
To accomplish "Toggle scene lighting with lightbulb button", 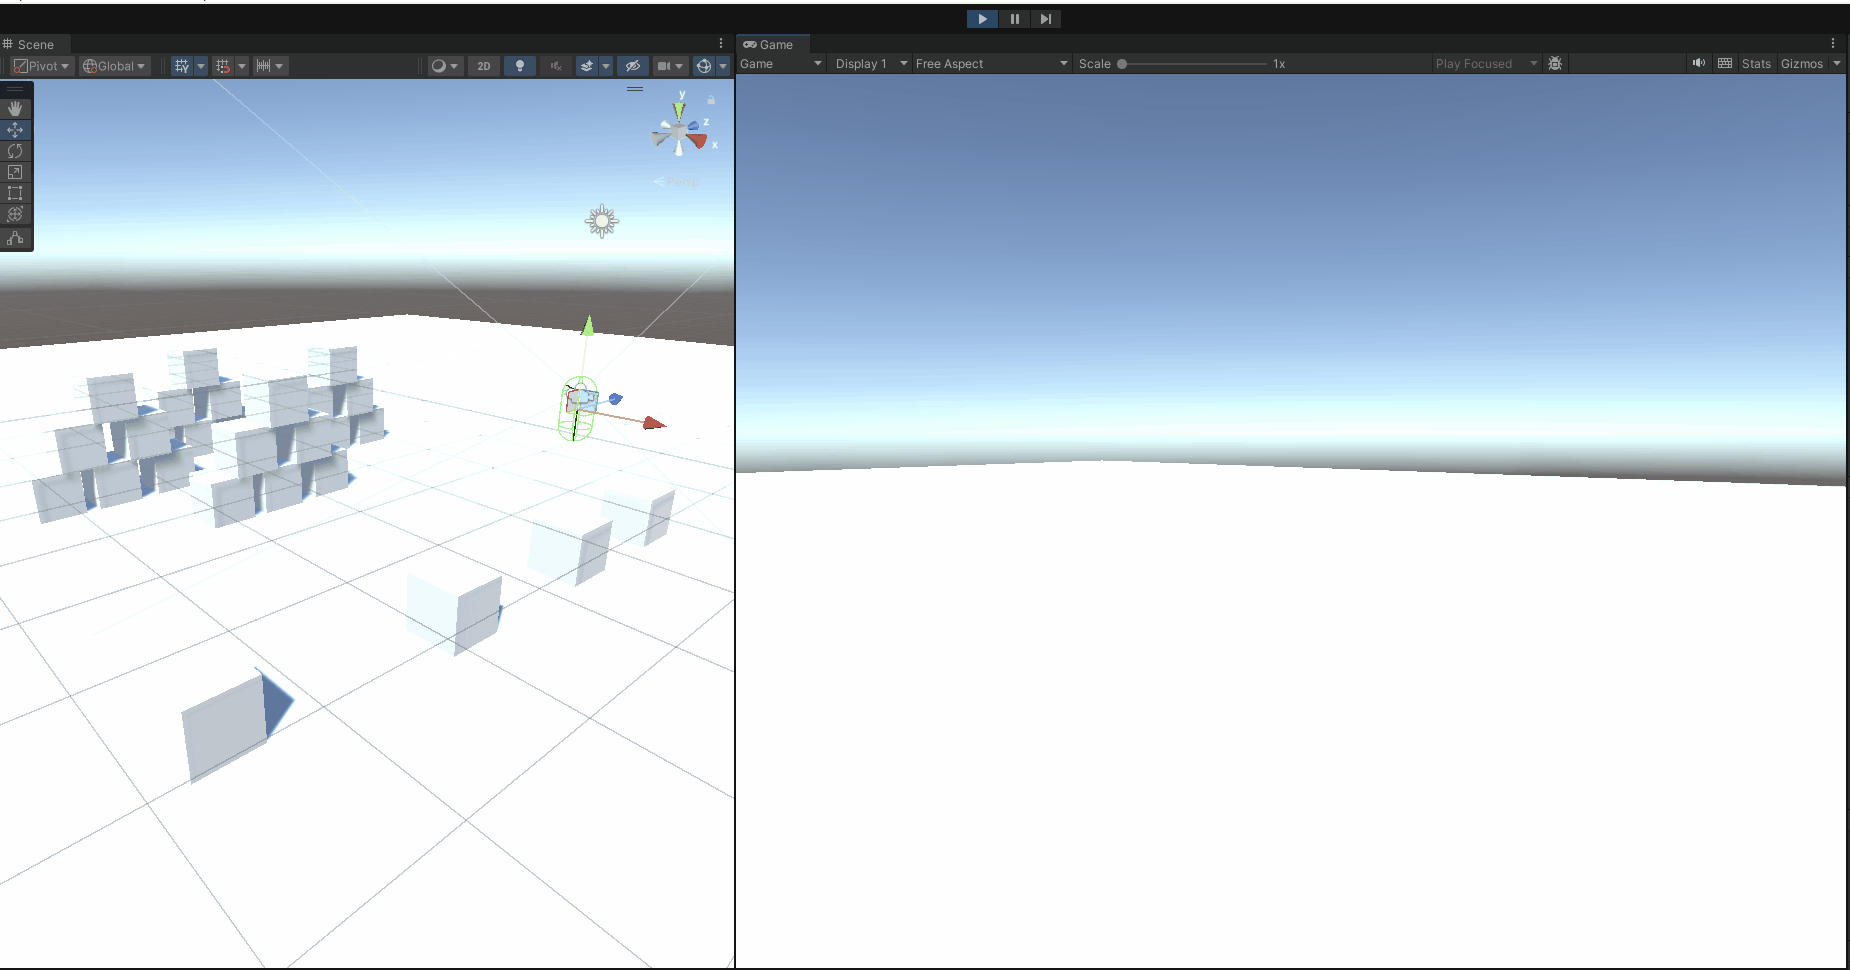I will [520, 66].
